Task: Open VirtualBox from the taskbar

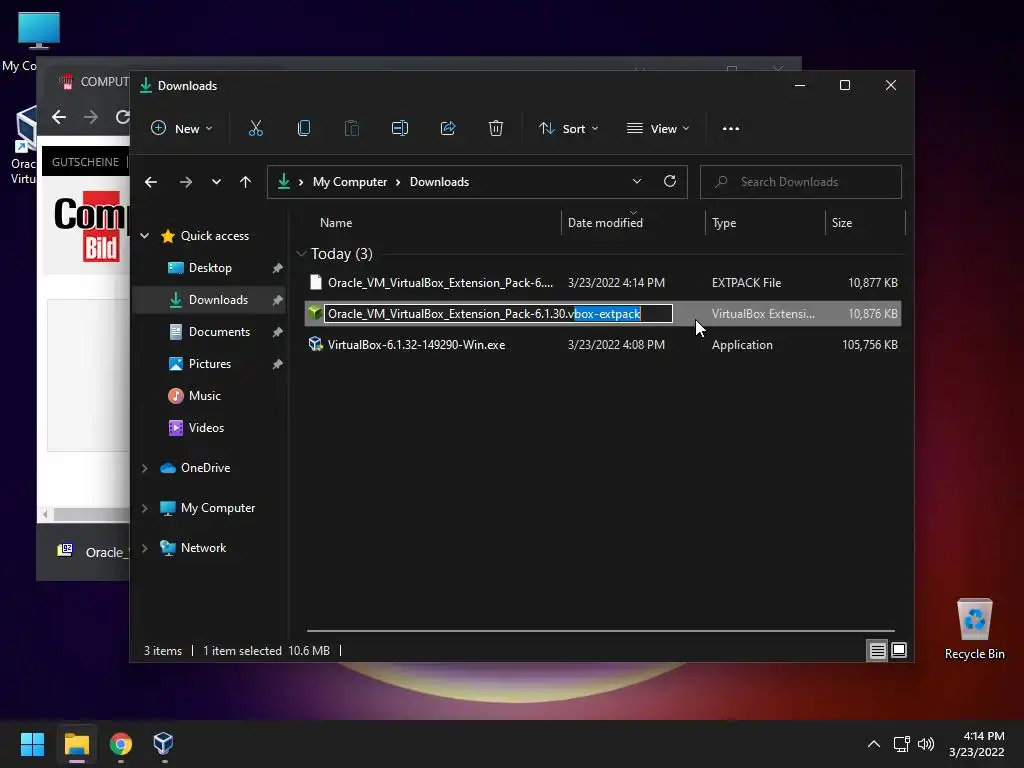Action: [x=163, y=744]
